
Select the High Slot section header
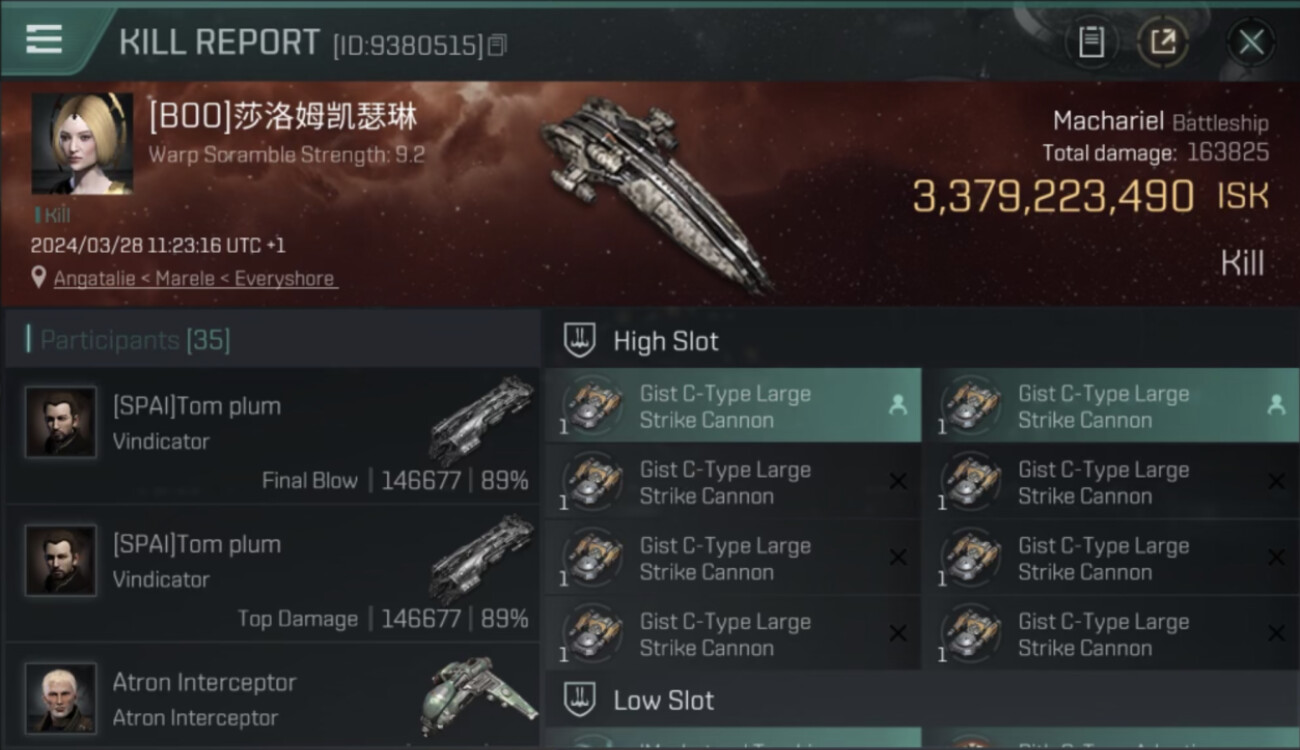921,340
